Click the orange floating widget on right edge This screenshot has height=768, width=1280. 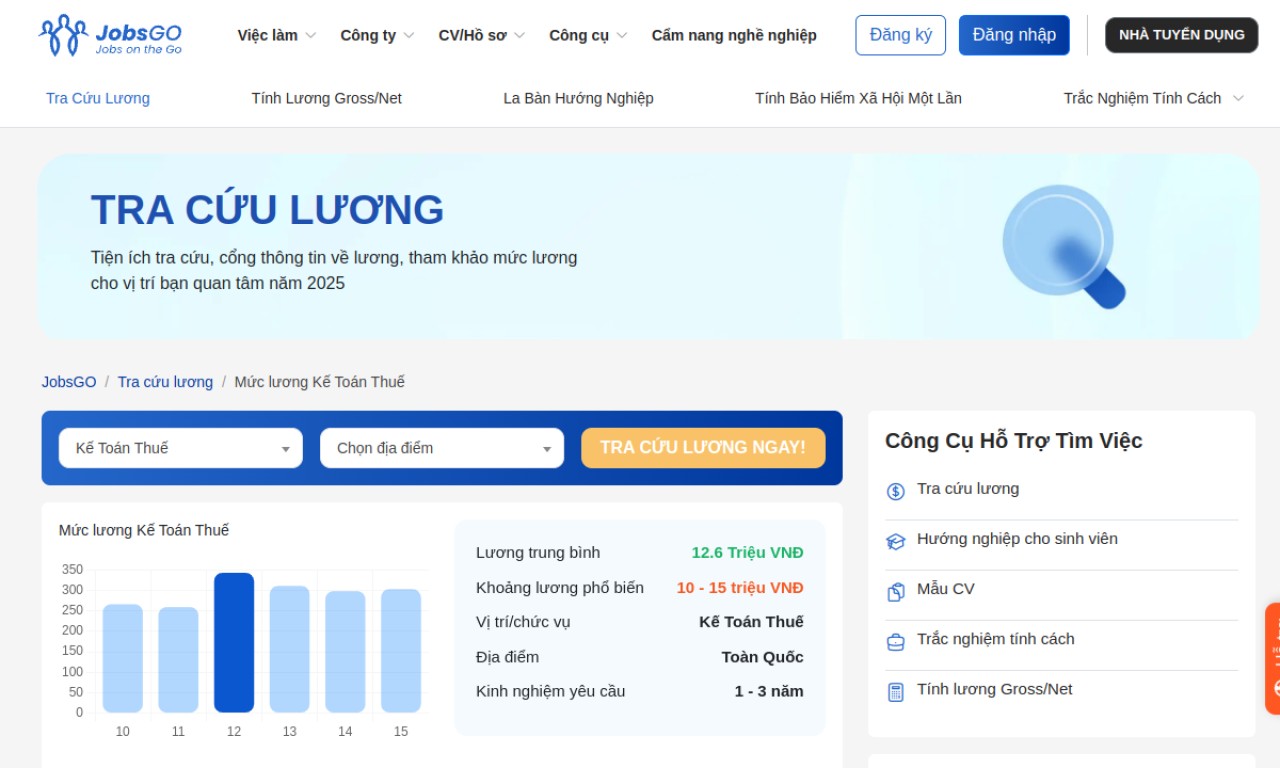click(x=1272, y=658)
